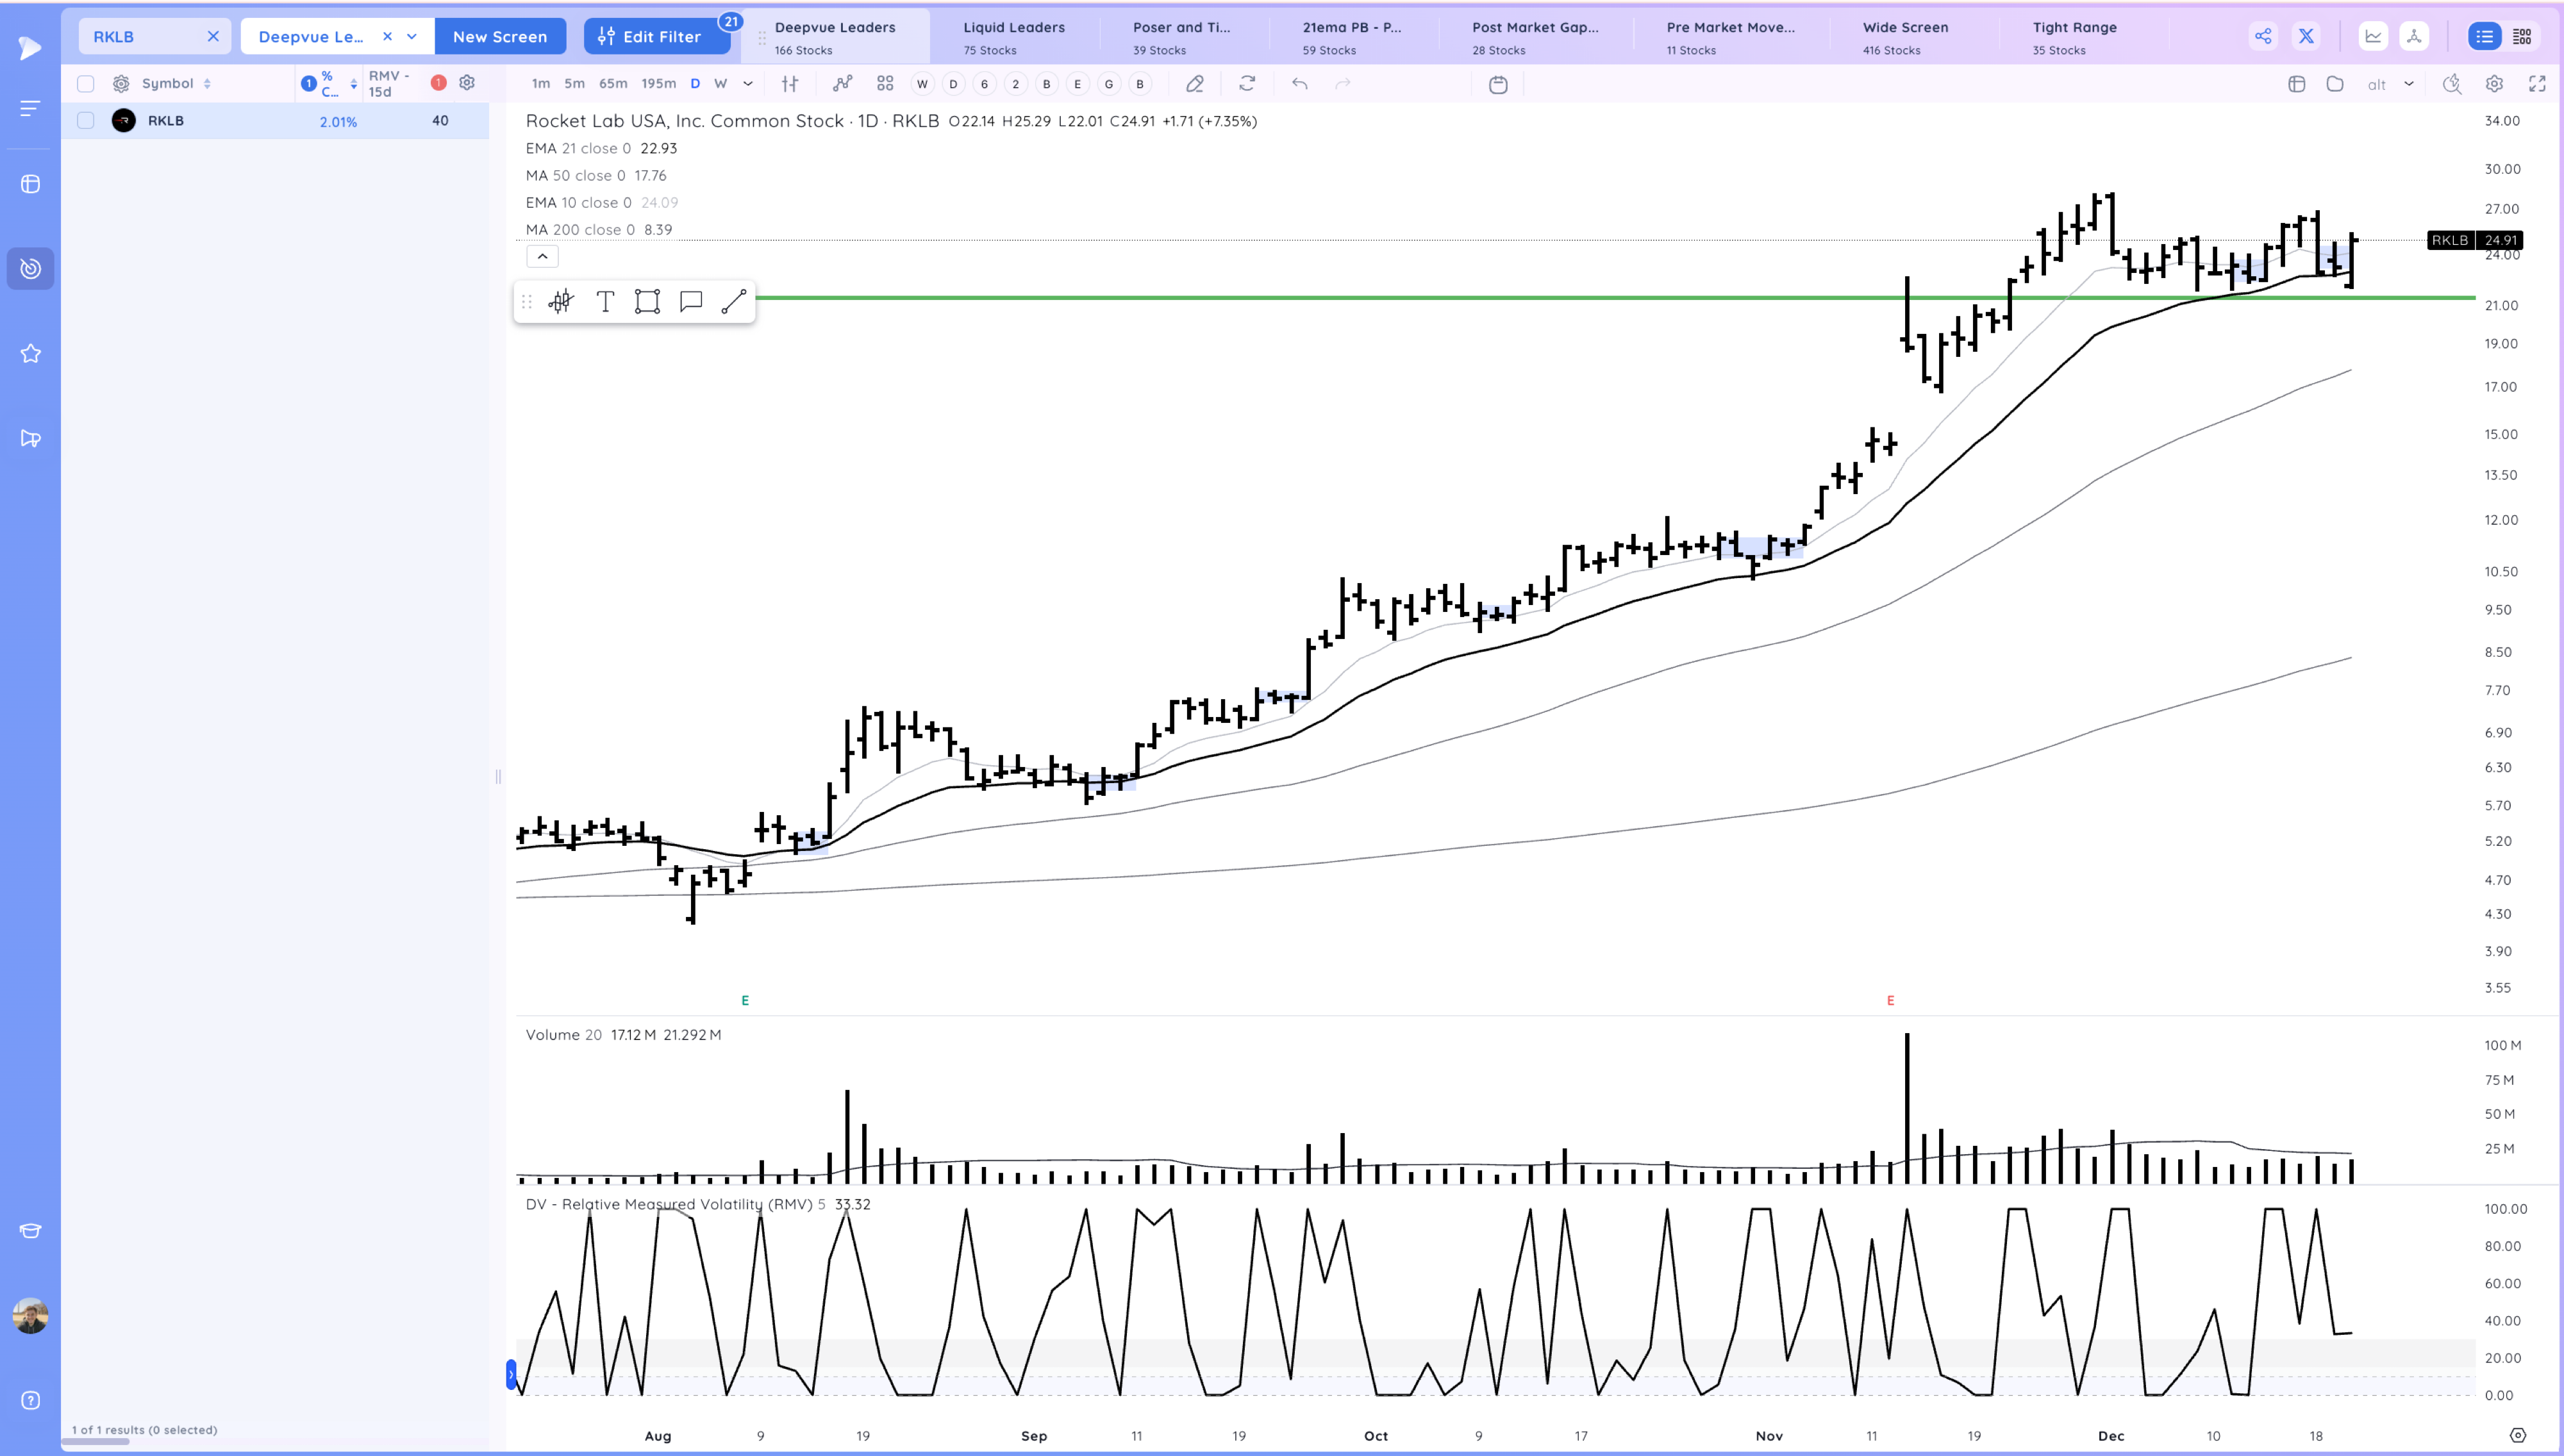Click the New Screen button
Image resolution: width=2564 pixels, height=1456 pixels.
pyautogui.click(x=500, y=37)
